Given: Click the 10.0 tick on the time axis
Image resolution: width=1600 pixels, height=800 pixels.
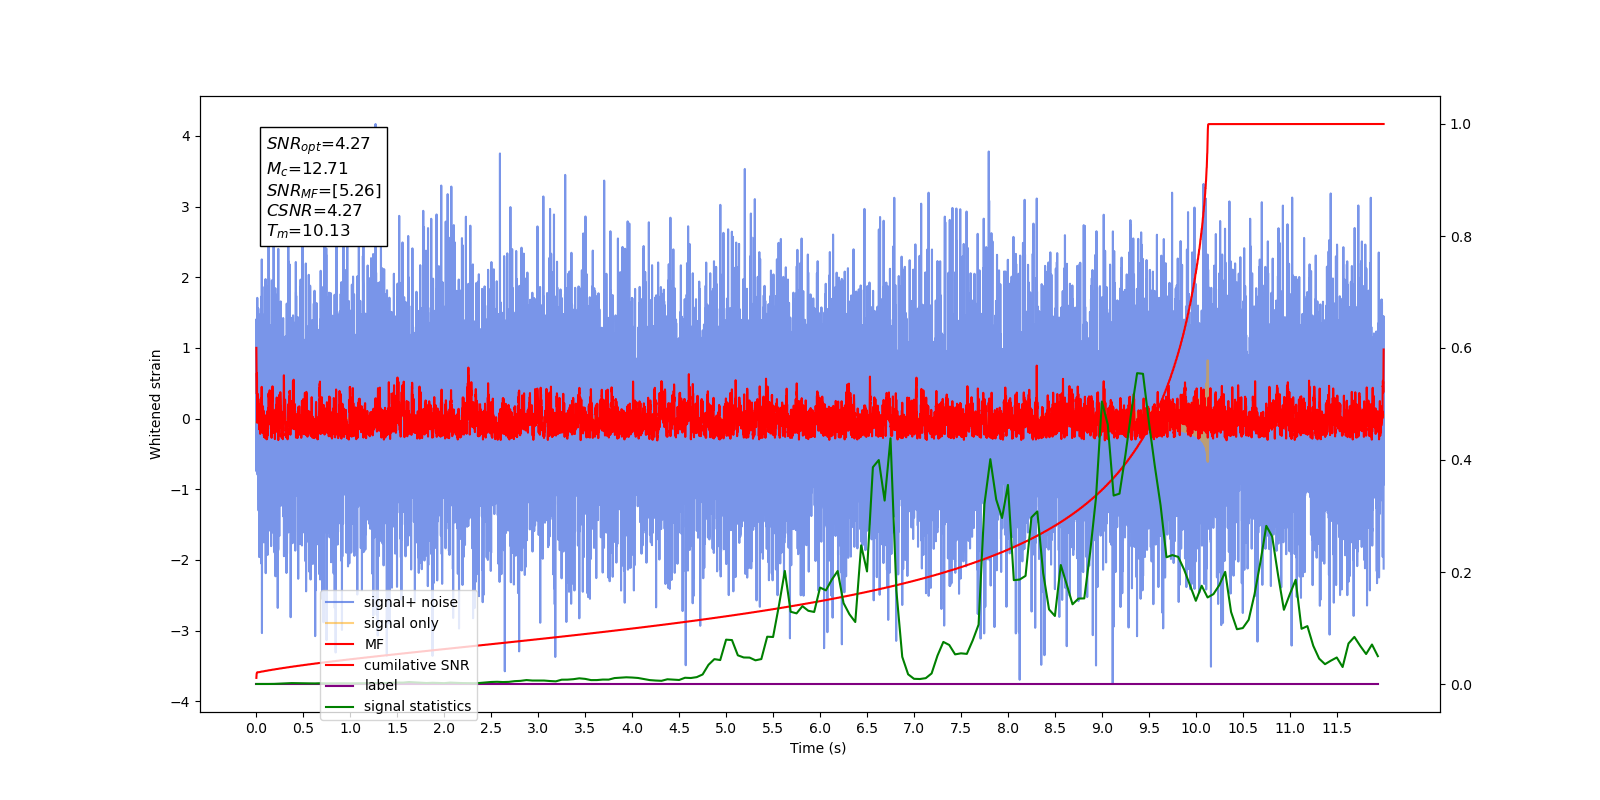Looking at the screenshot, I should pos(1196,728).
